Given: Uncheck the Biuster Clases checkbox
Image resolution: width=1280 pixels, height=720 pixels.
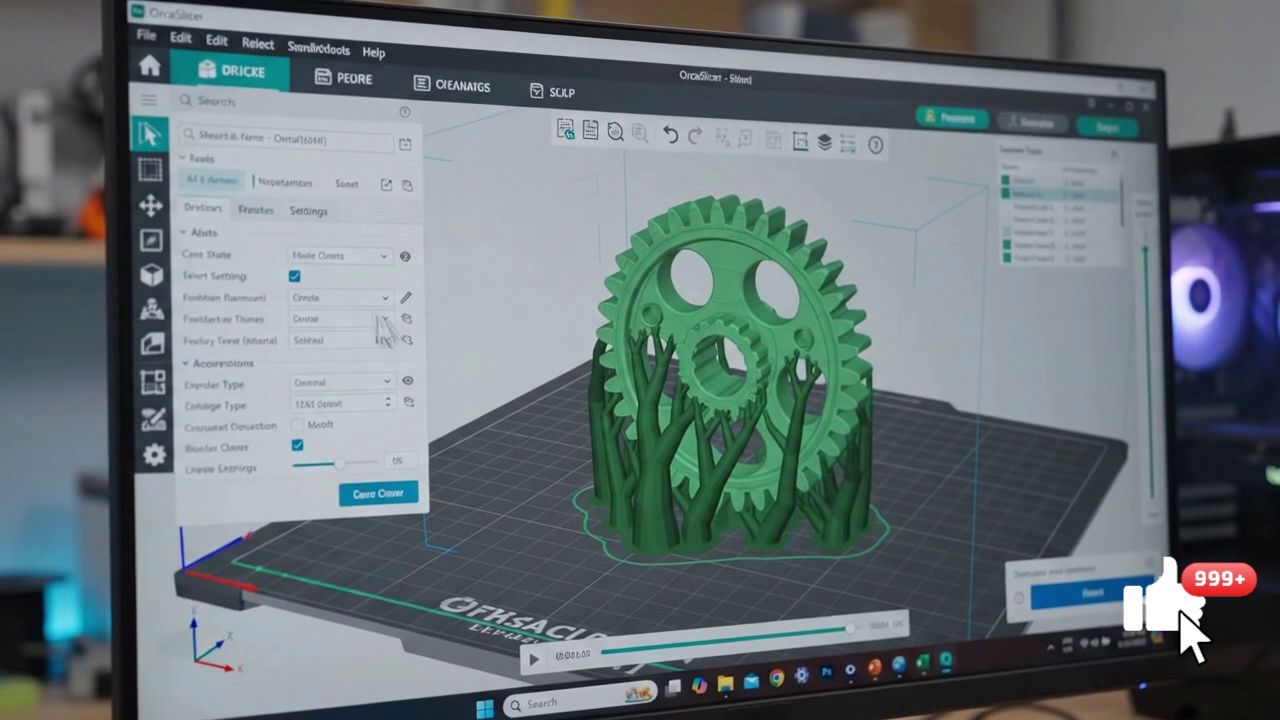Looking at the screenshot, I should coord(297,445).
